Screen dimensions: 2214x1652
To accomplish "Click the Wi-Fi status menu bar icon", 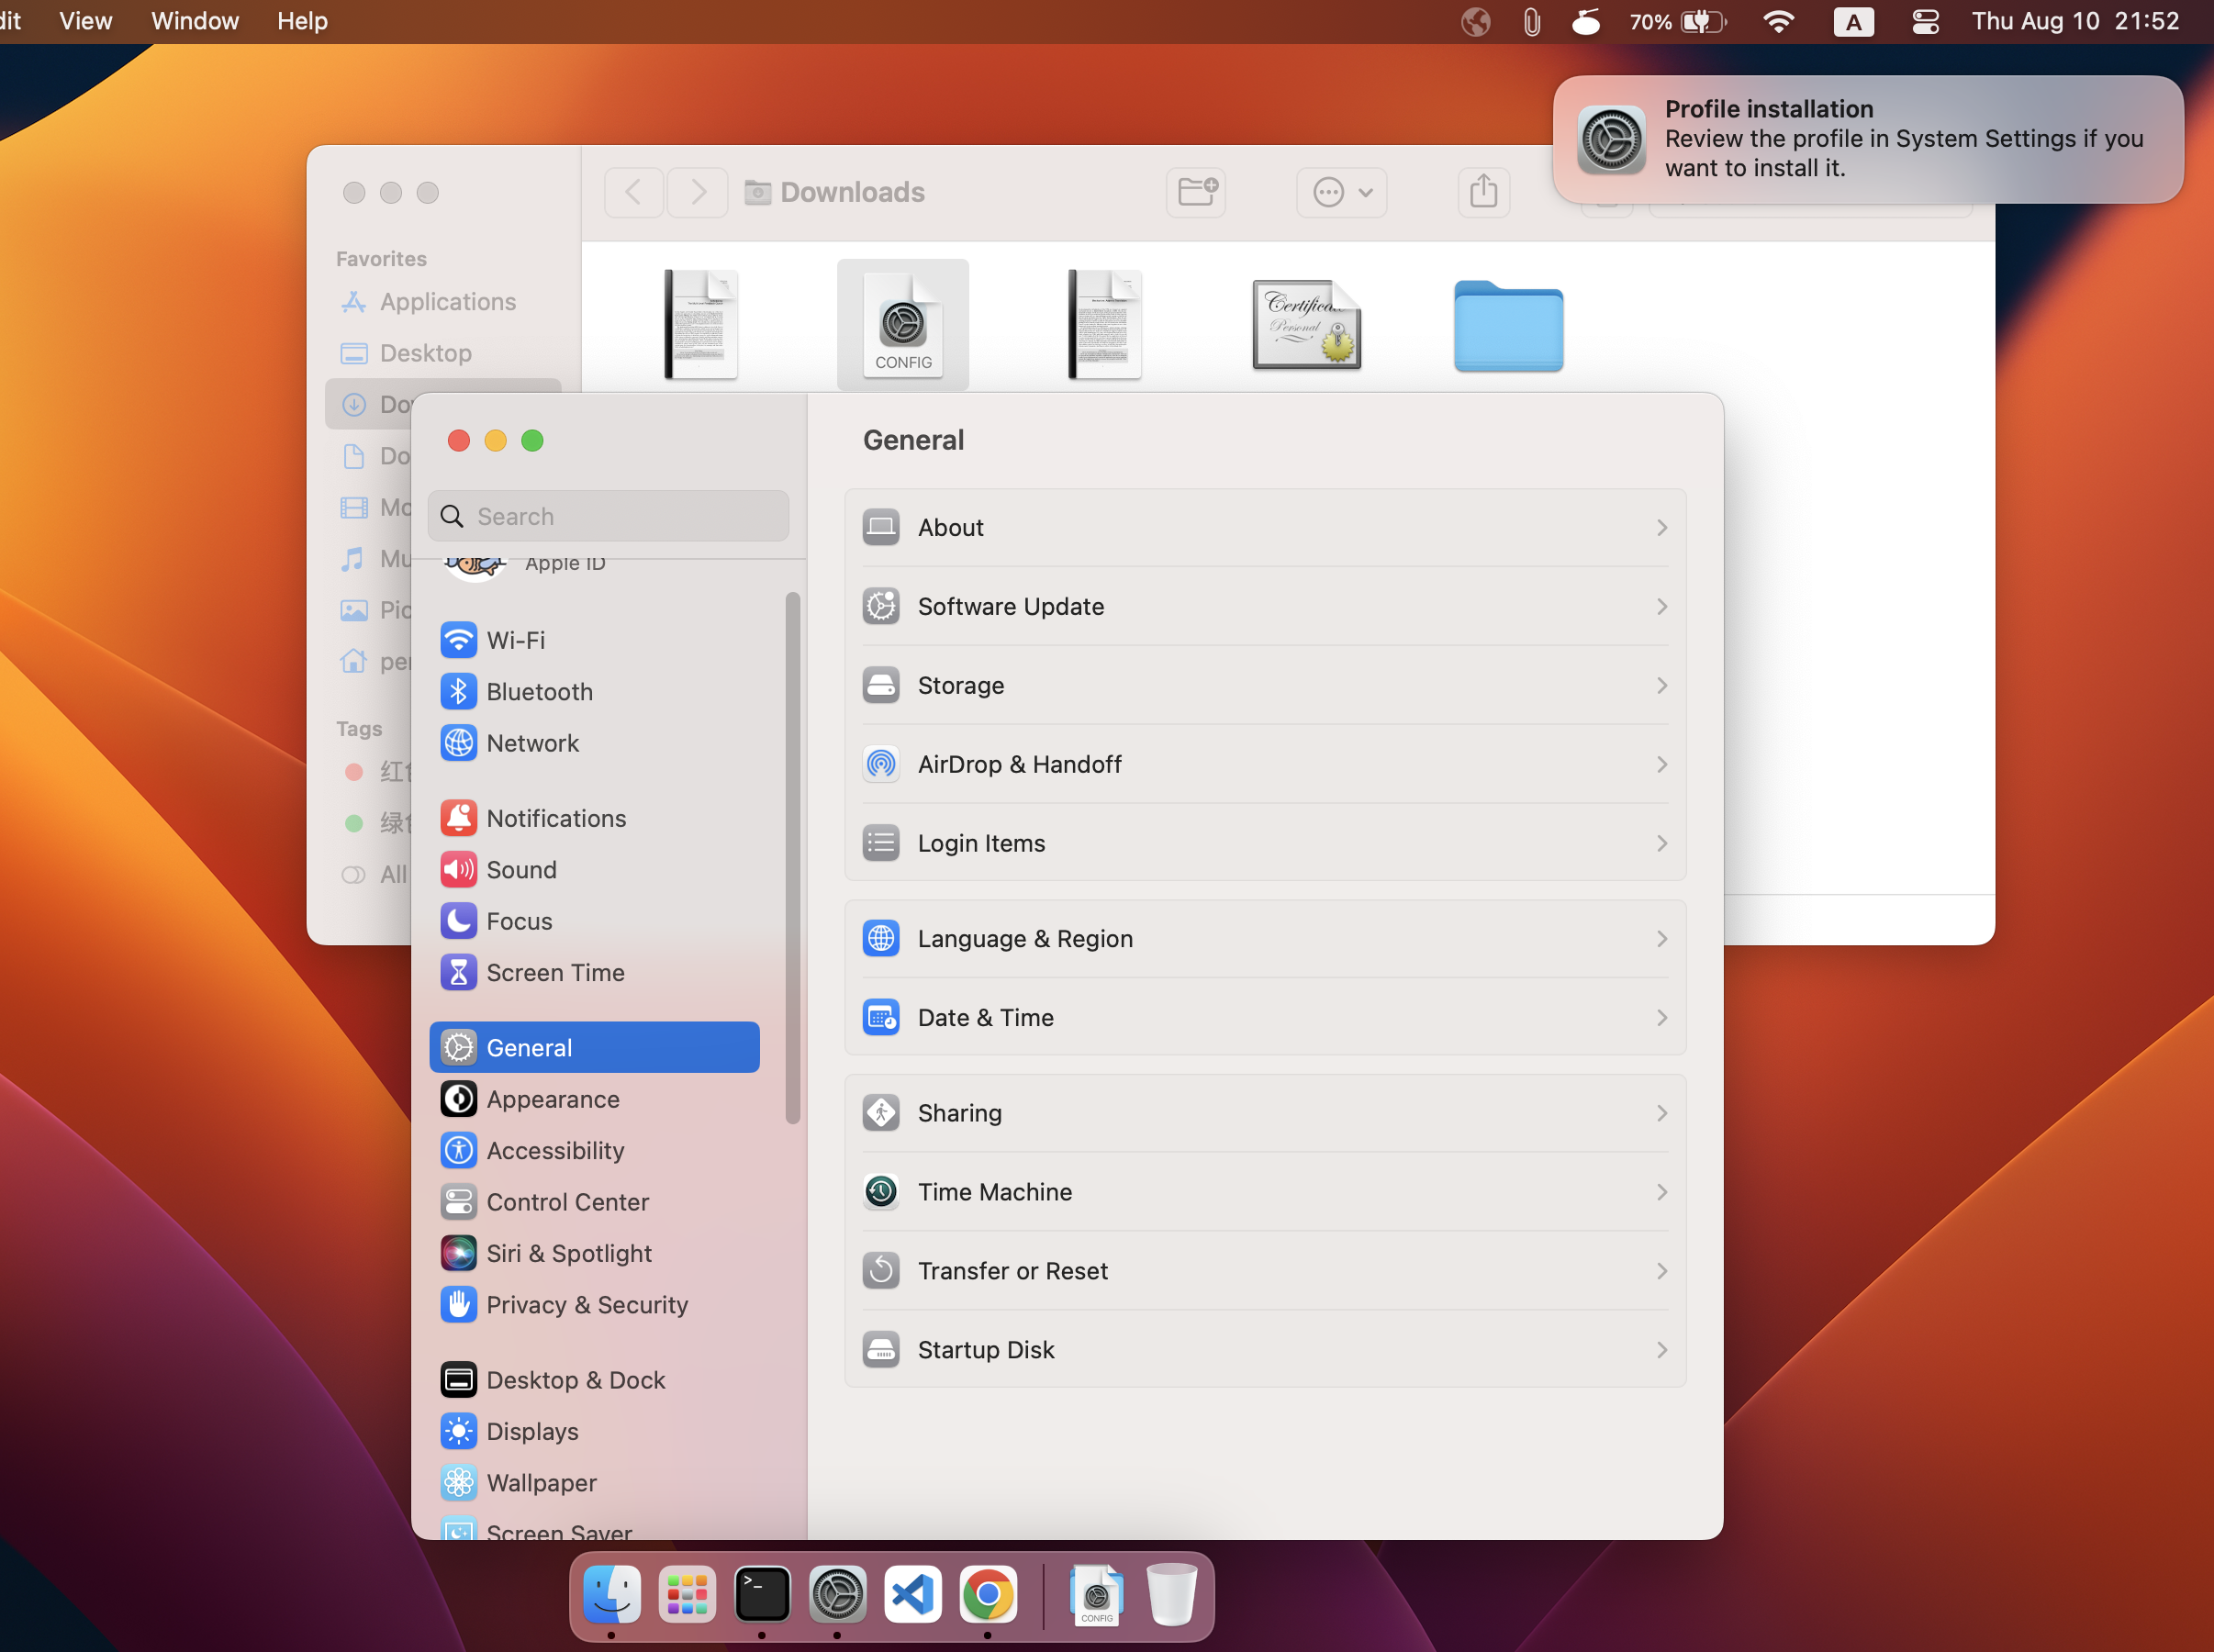I will click(x=1778, y=22).
